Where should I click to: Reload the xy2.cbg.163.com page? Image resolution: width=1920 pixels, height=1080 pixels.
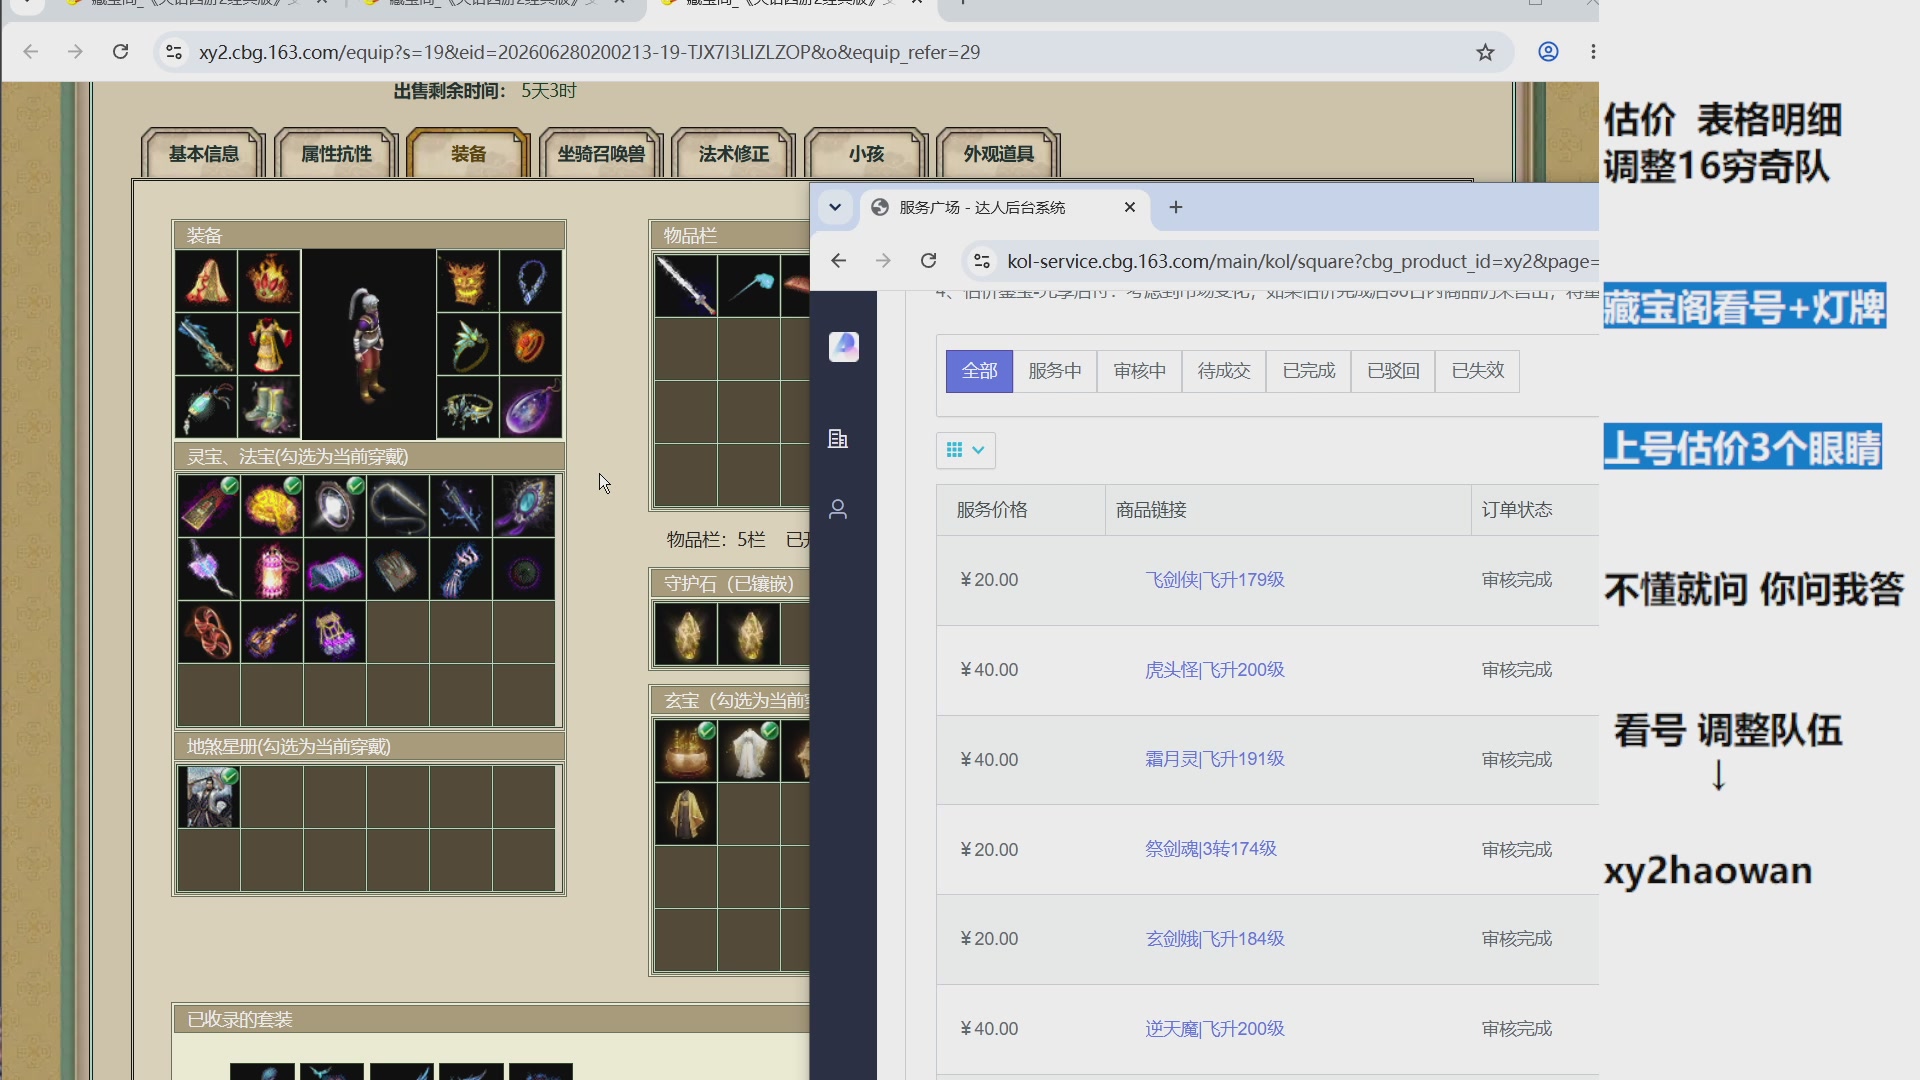[x=120, y=52]
